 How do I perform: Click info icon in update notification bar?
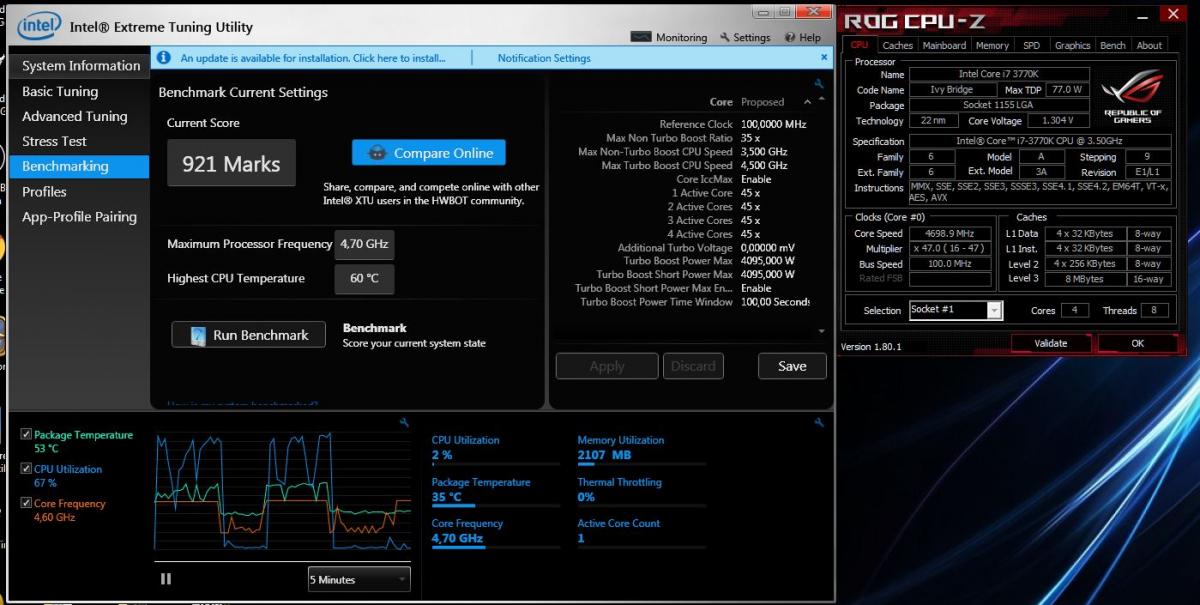point(164,58)
